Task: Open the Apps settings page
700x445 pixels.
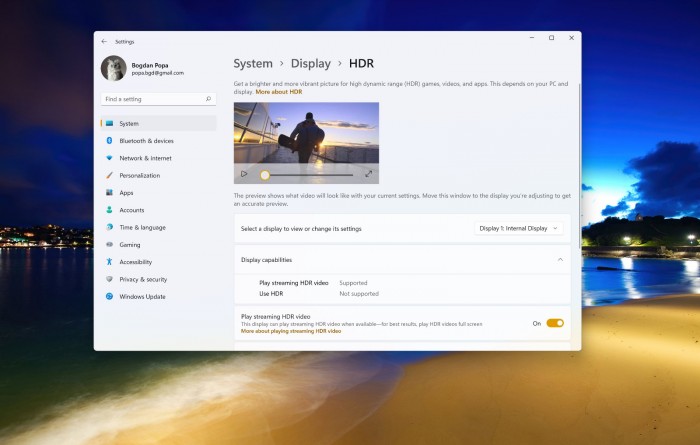Action: tap(126, 193)
